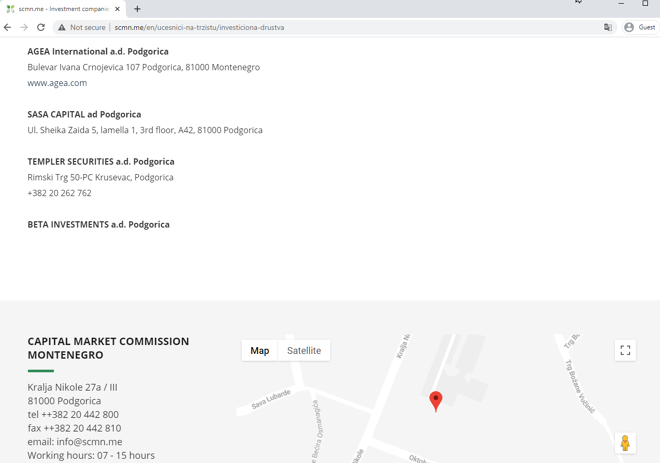
Task: Select the scmn.me Investment companies tab
Action: [63, 9]
